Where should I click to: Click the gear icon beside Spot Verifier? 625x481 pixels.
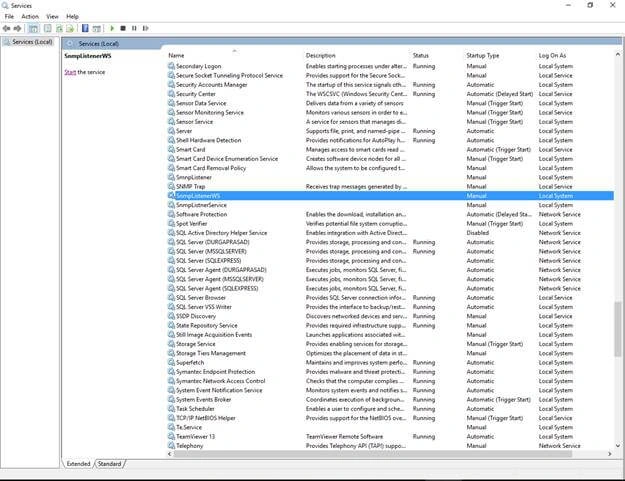click(171, 224)
